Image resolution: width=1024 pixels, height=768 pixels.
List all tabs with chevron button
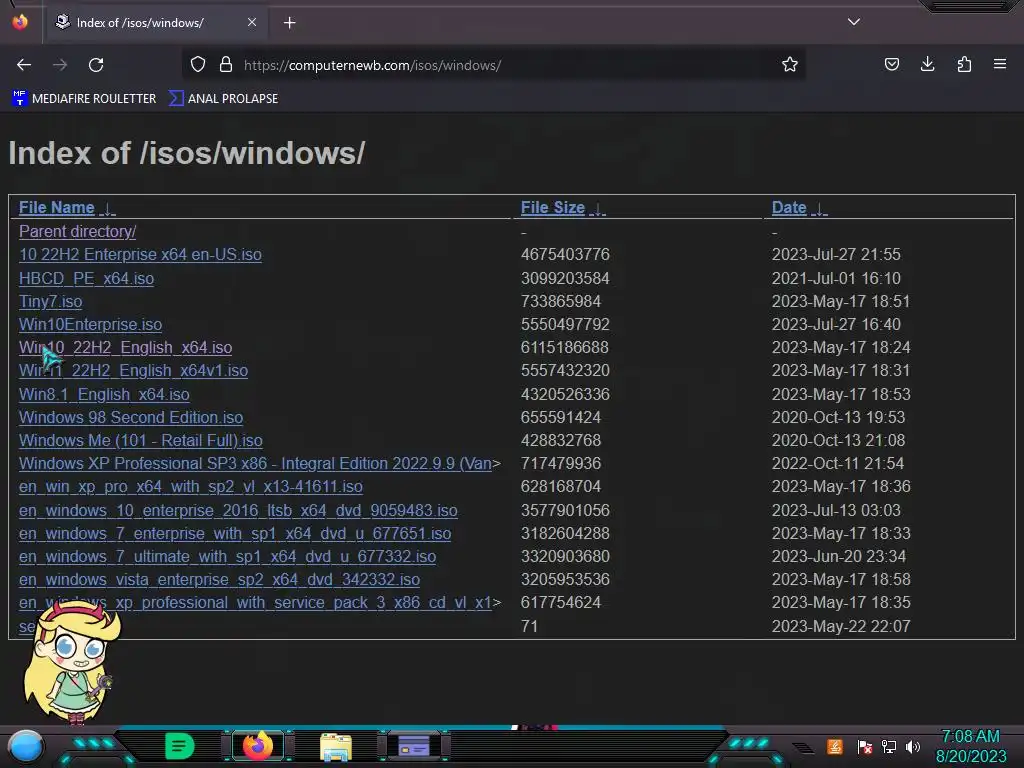coord(854,22)
